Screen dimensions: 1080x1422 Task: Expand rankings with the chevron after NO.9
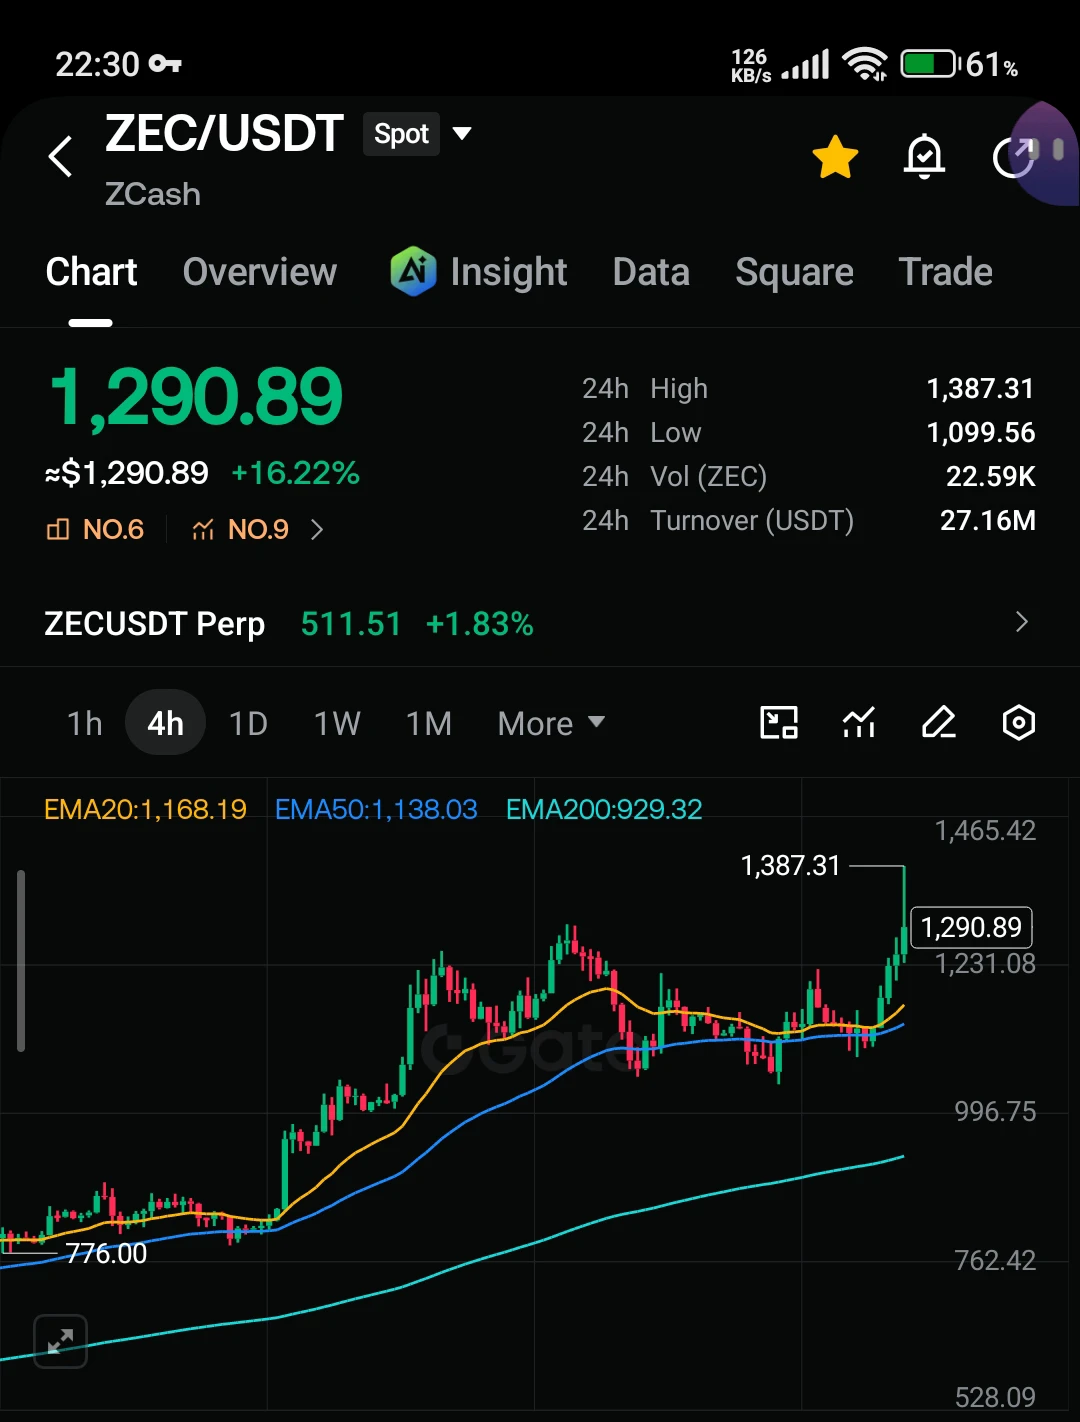coord(317,529)
